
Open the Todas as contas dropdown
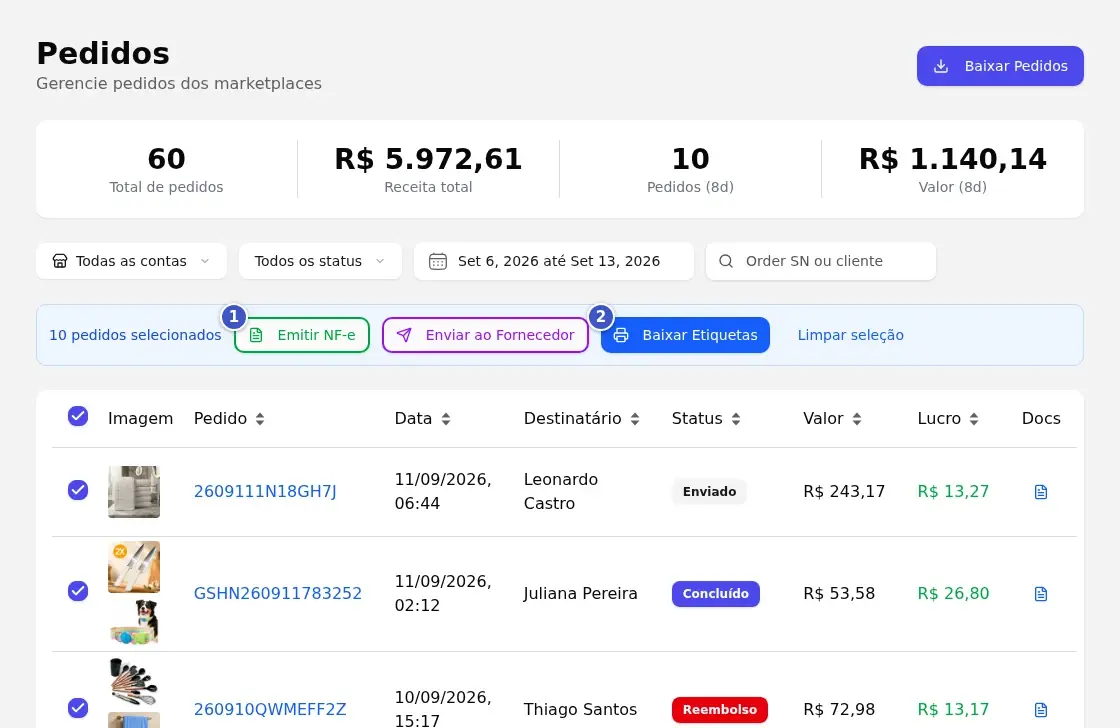pos(131,261)
